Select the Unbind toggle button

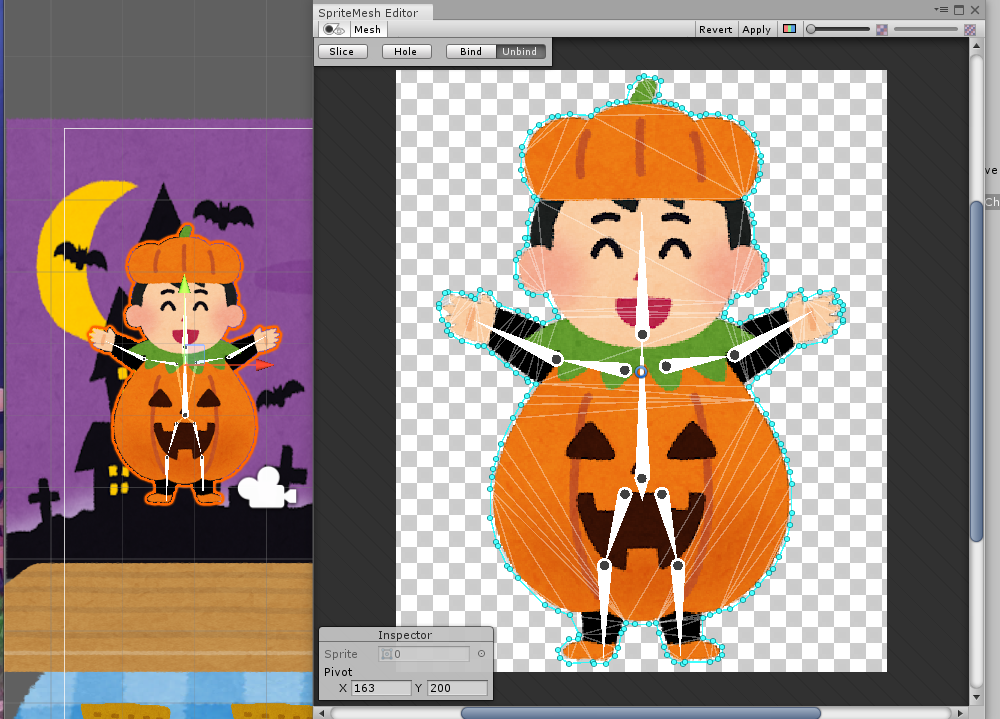click(520, 52)
